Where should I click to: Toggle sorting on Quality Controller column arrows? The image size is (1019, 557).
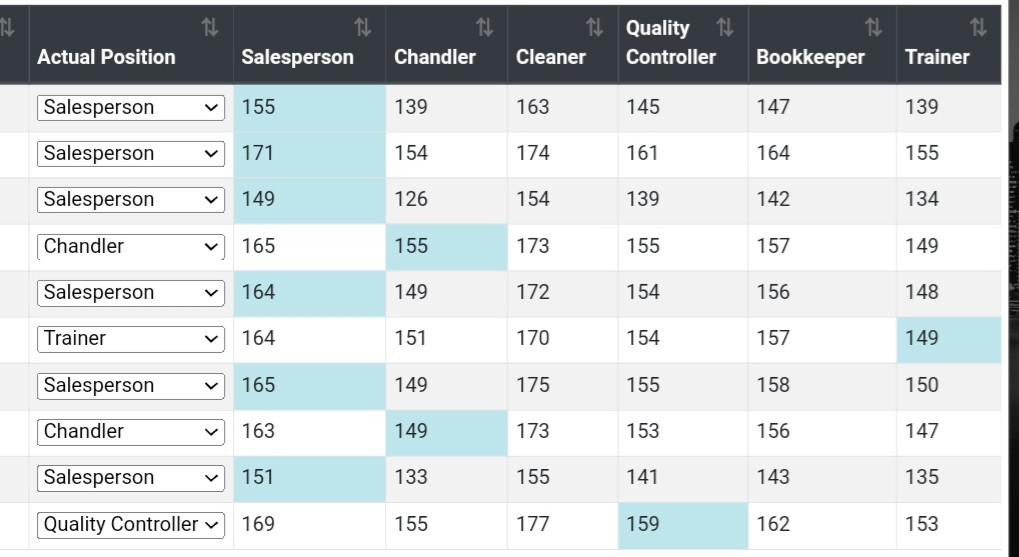click(x=724, y=28)
